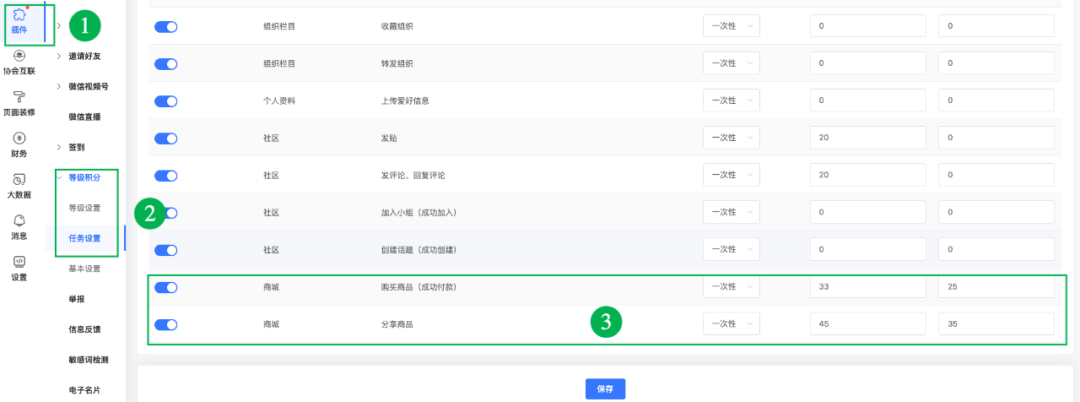Open the 设置 settings icon

19,262
